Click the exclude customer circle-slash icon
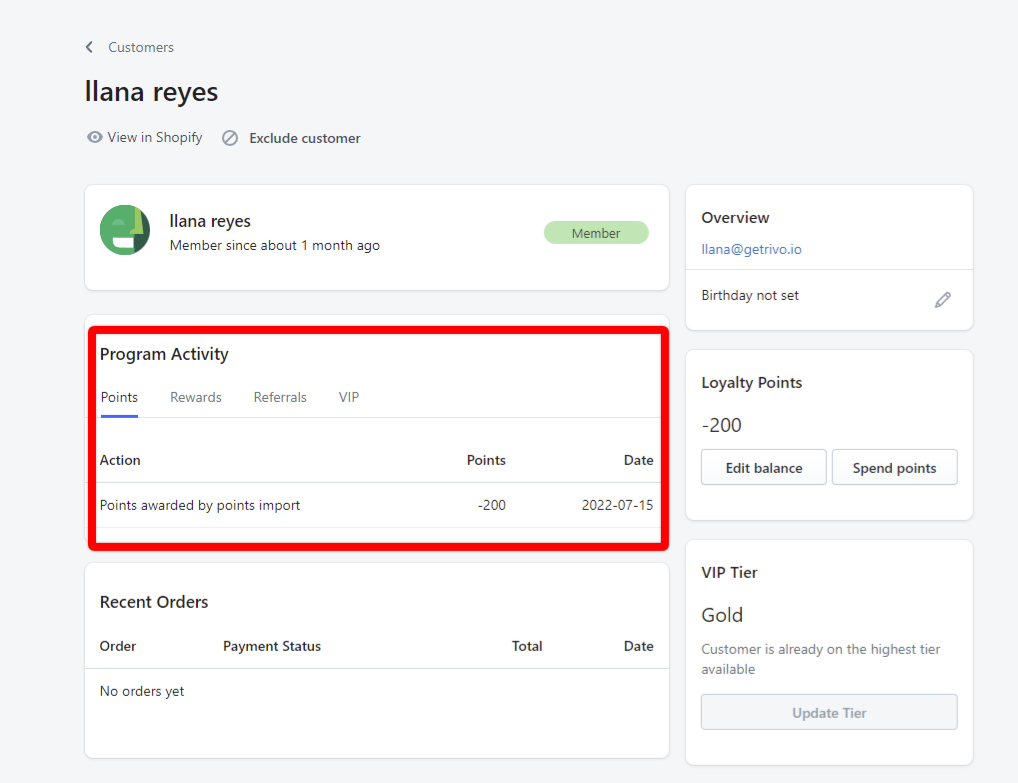The image size is (1018, 783). click(230, 138)
